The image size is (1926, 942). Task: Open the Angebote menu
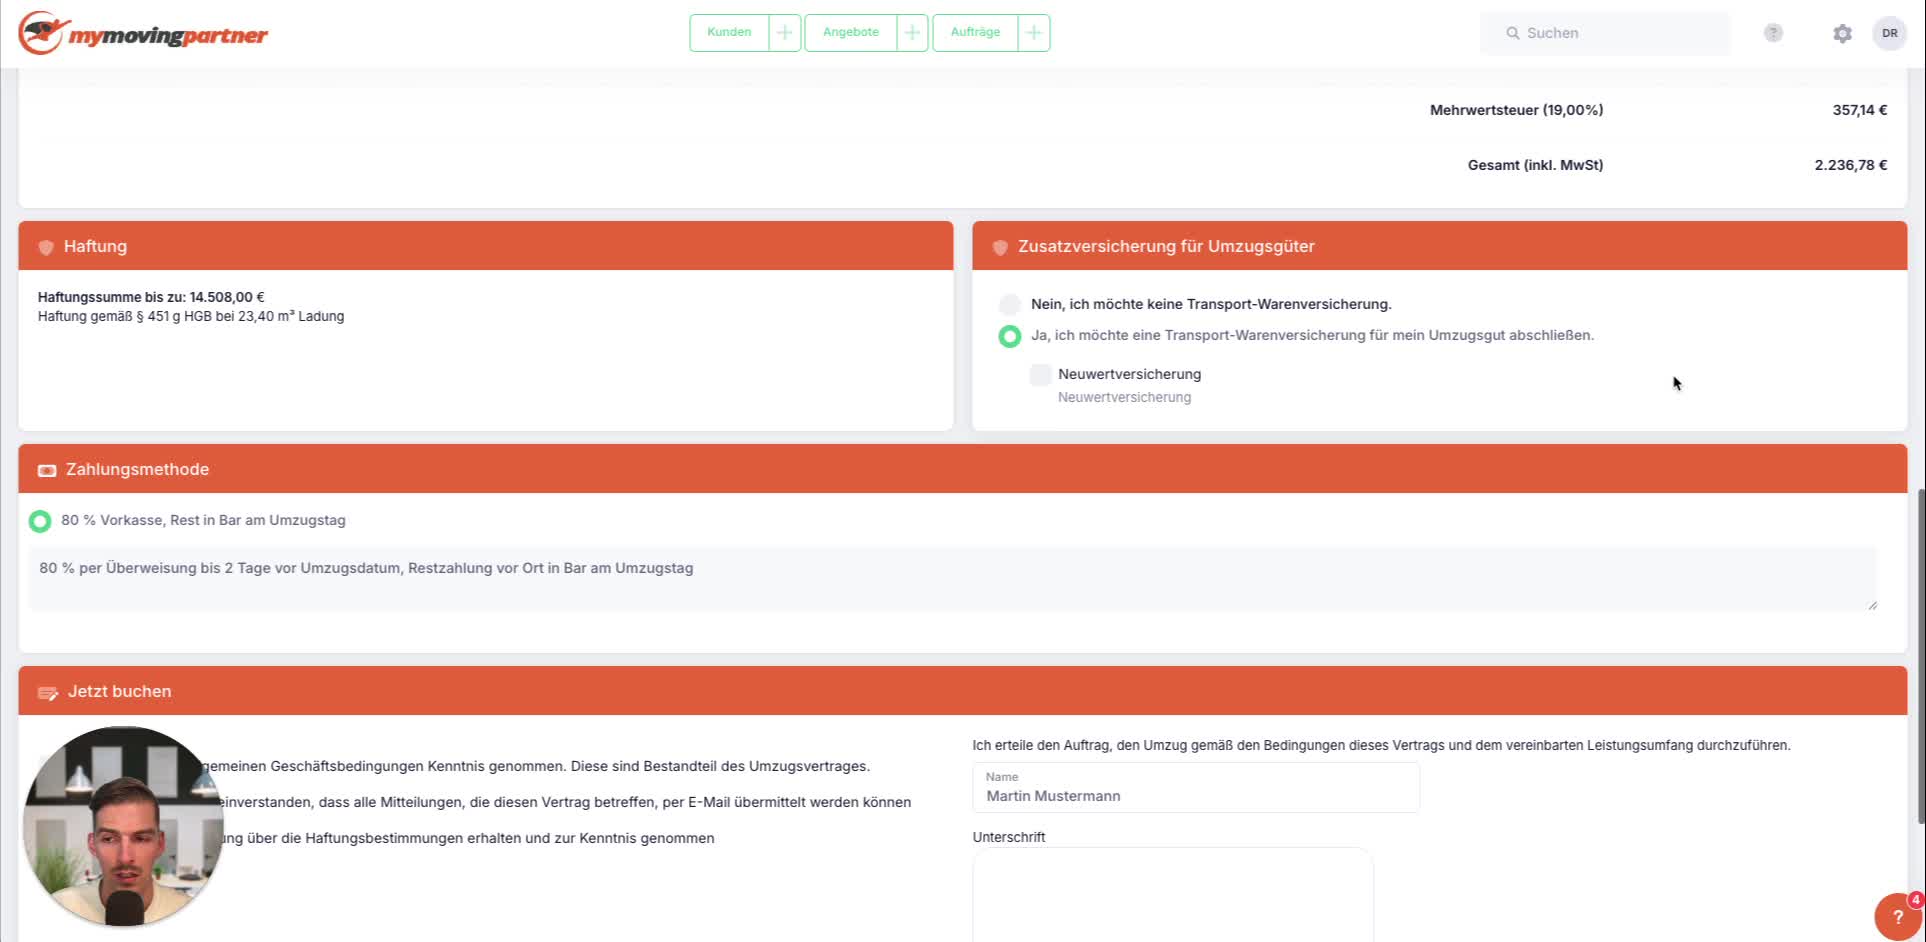click(x=851, y=33)
